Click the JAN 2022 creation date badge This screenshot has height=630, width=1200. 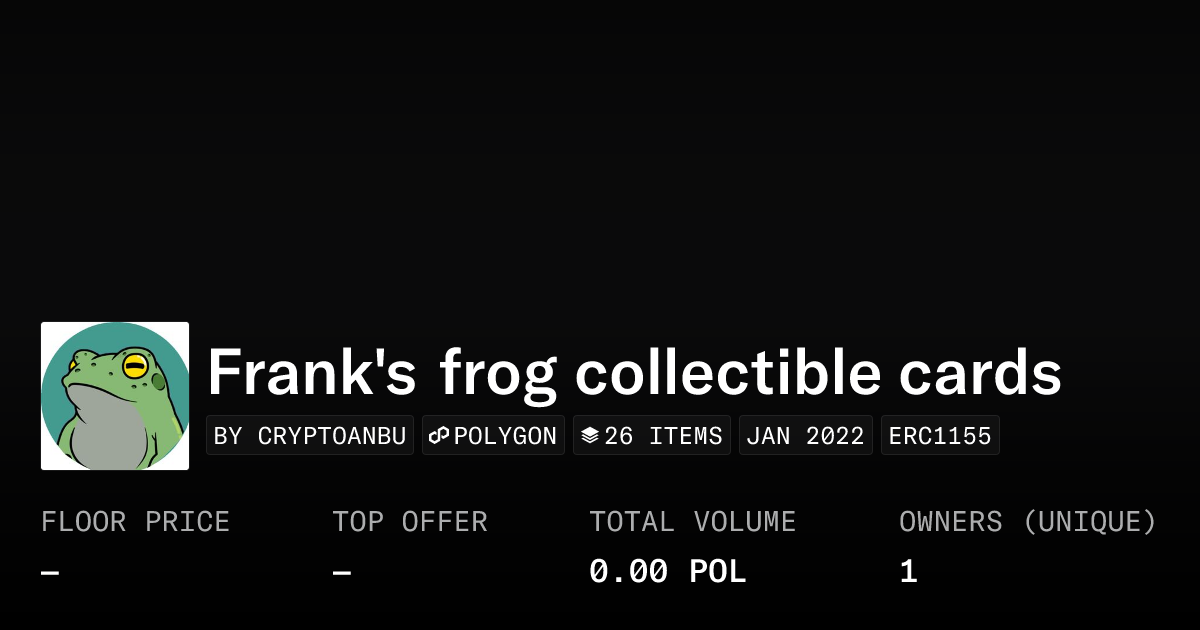806,436
